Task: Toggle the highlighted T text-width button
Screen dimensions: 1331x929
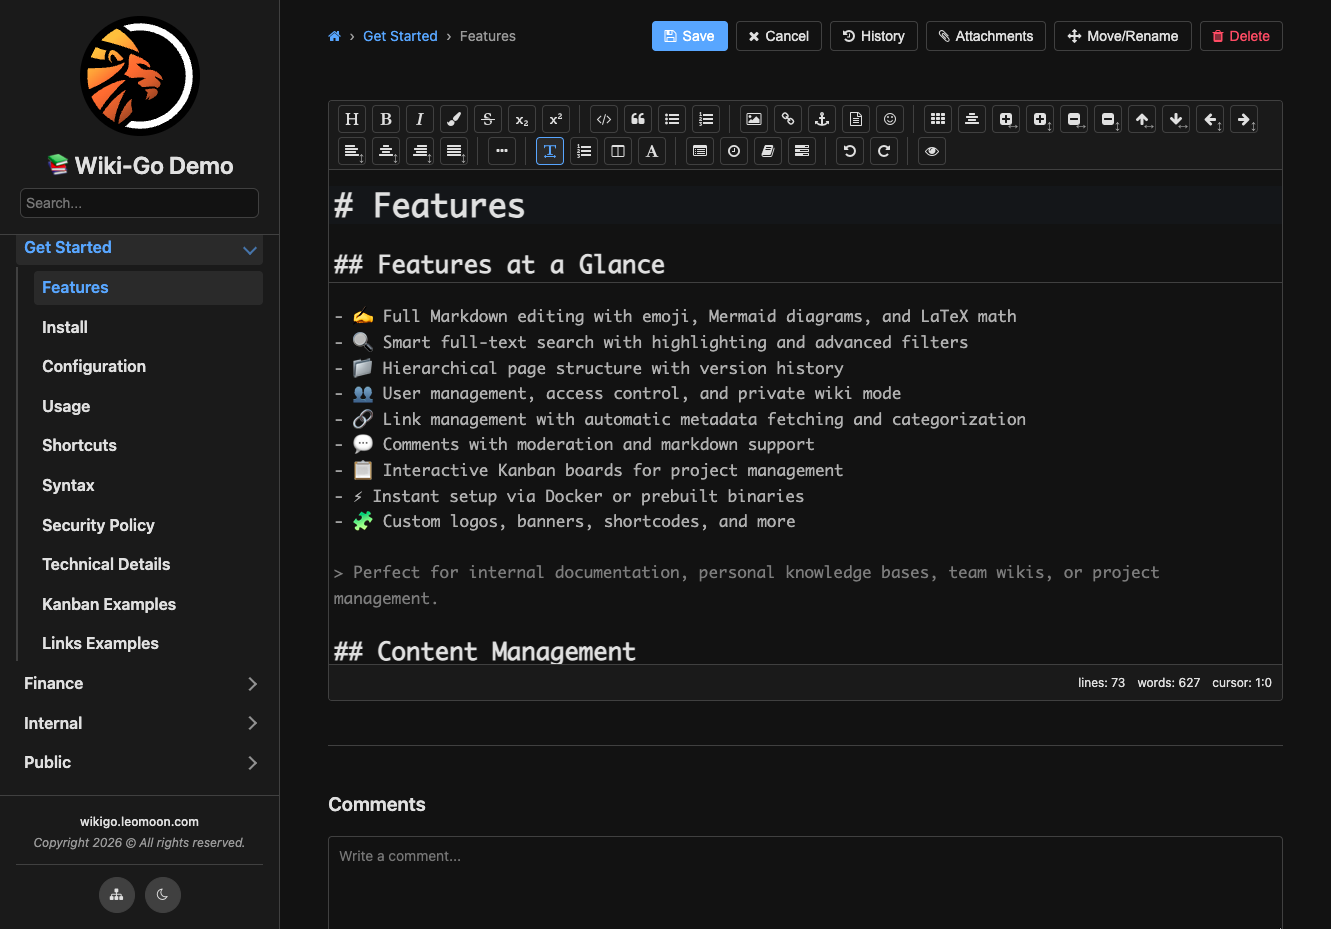Action: 550,151
